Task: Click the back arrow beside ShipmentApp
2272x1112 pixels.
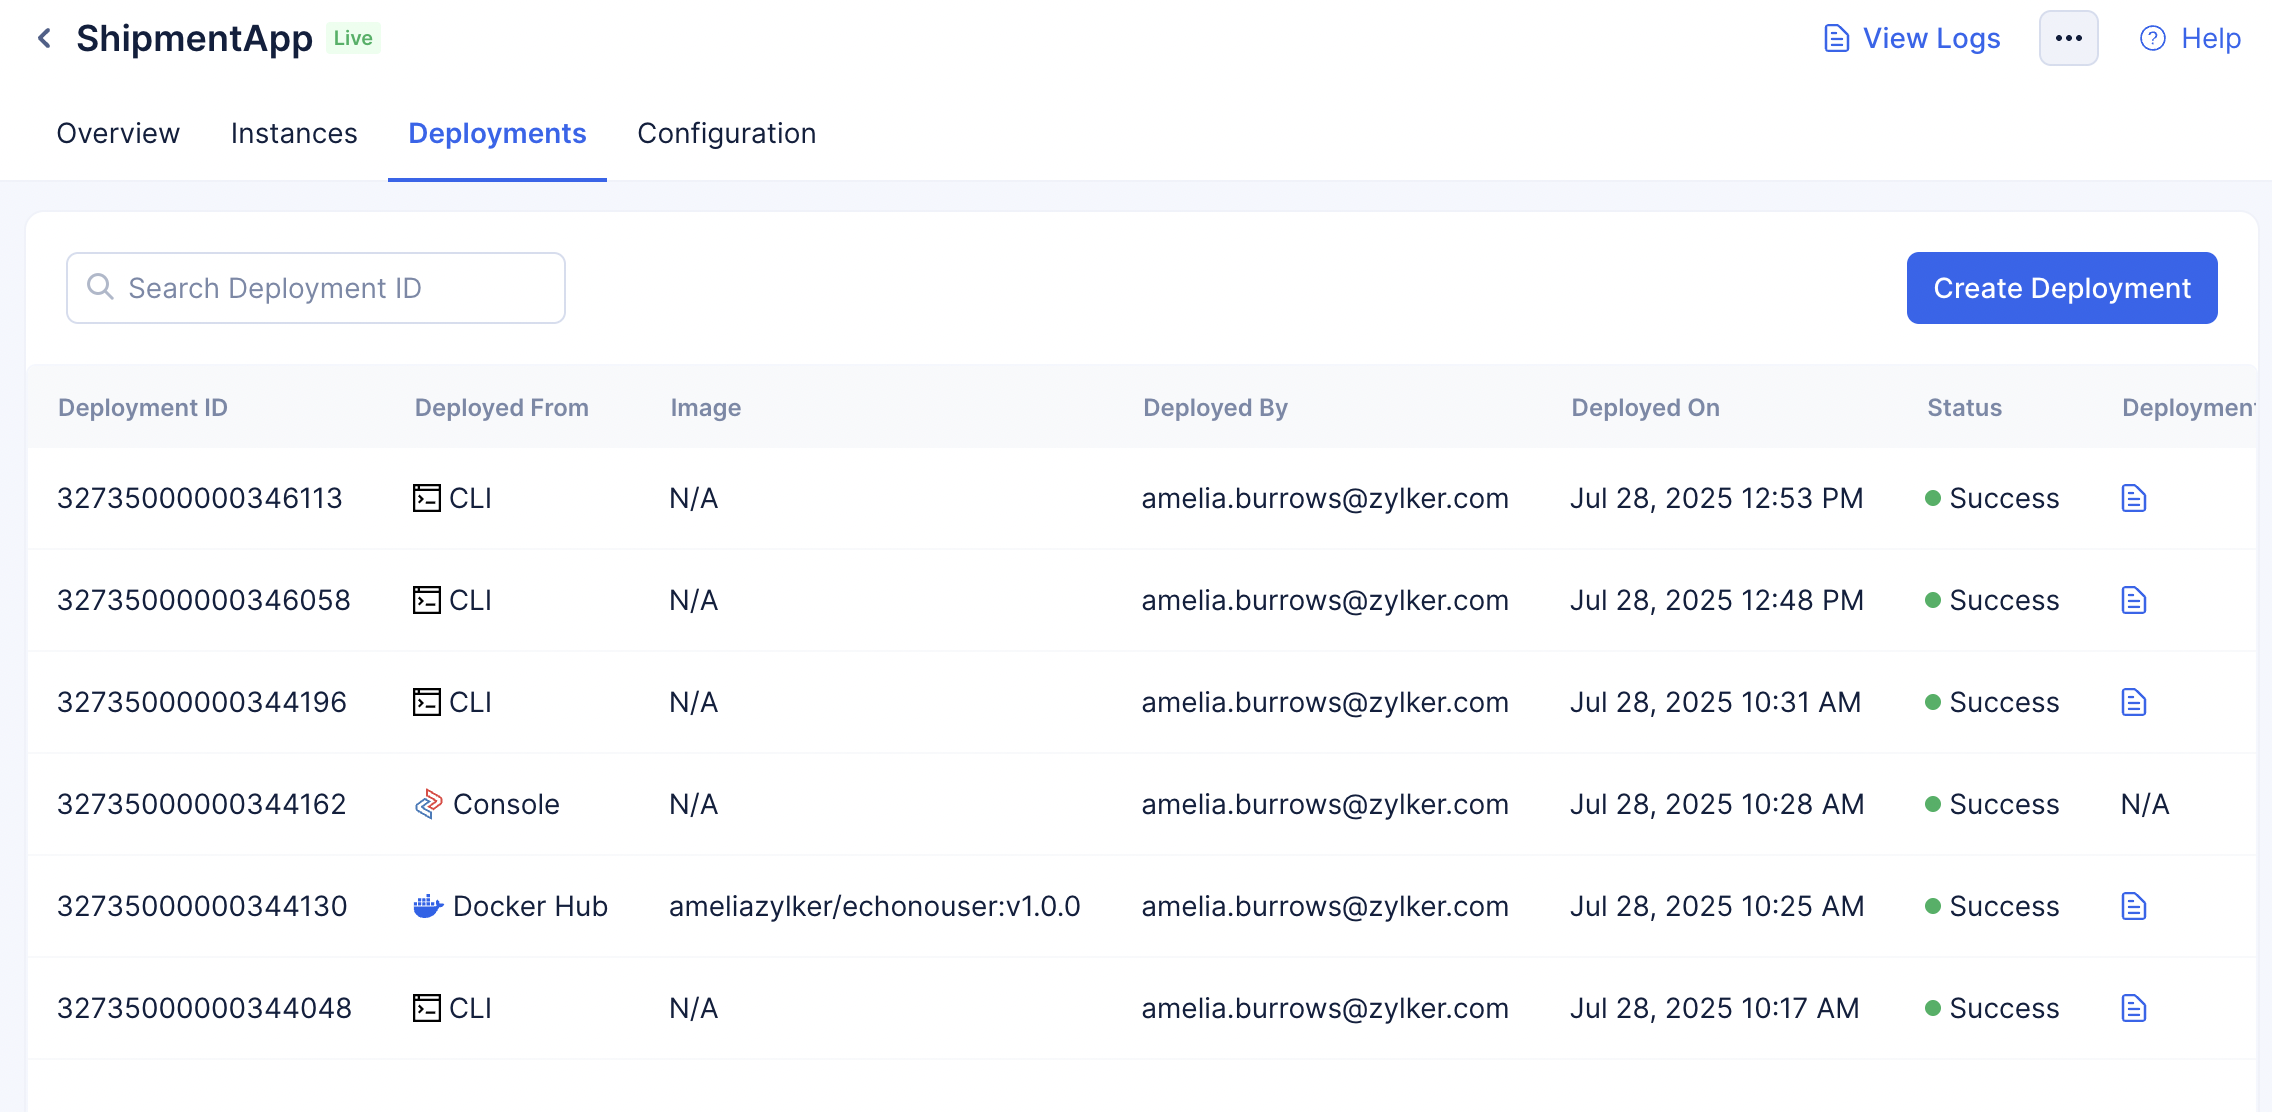Action: tap(44, 38)
